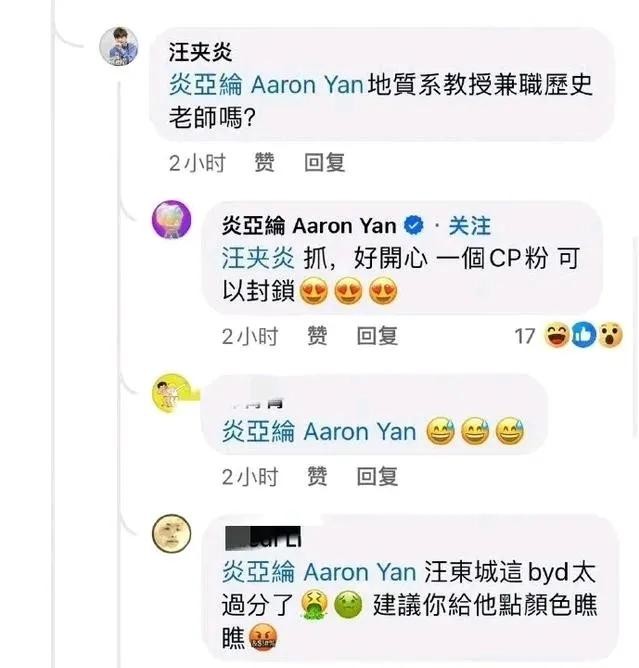Click the 炎亞綸 Aaron Yan mention in first comment
The image size is (639, 668).
tap(266, 85)
